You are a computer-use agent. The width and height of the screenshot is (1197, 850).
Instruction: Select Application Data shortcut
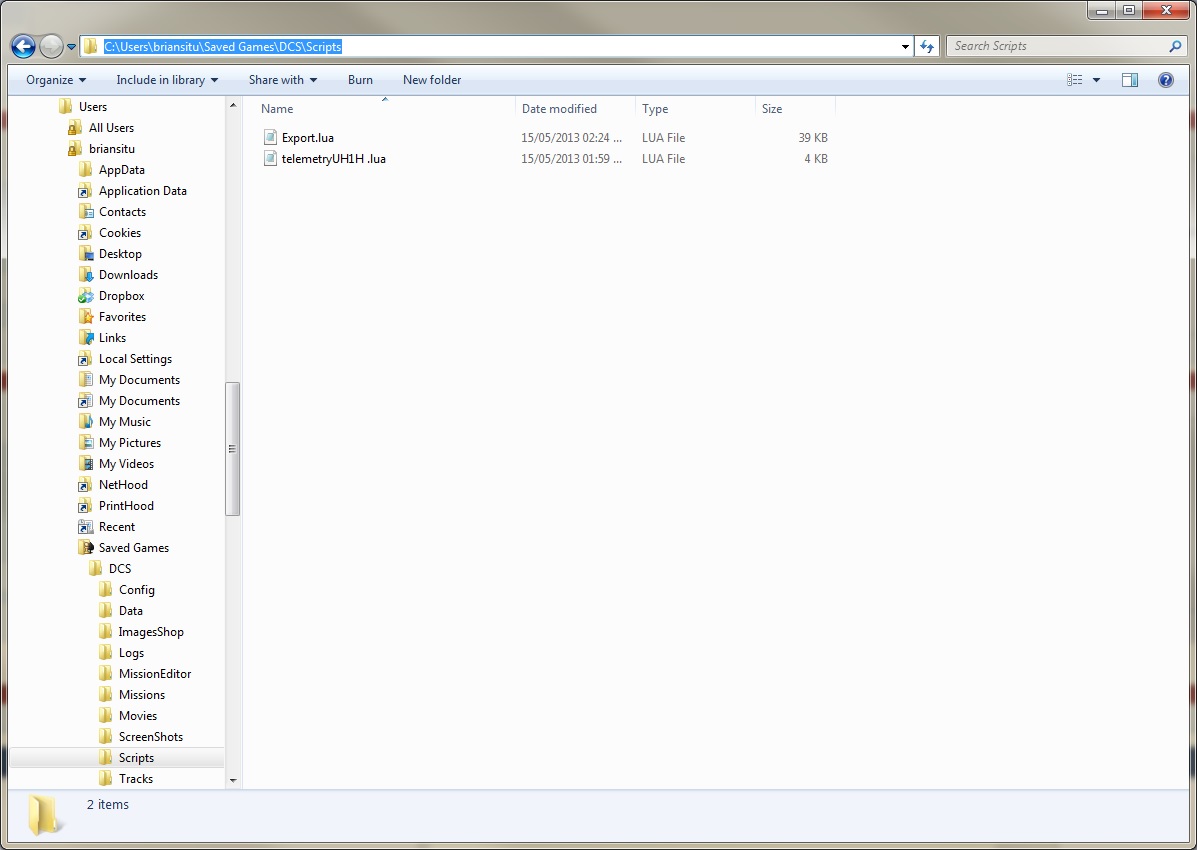pos(143,191)
